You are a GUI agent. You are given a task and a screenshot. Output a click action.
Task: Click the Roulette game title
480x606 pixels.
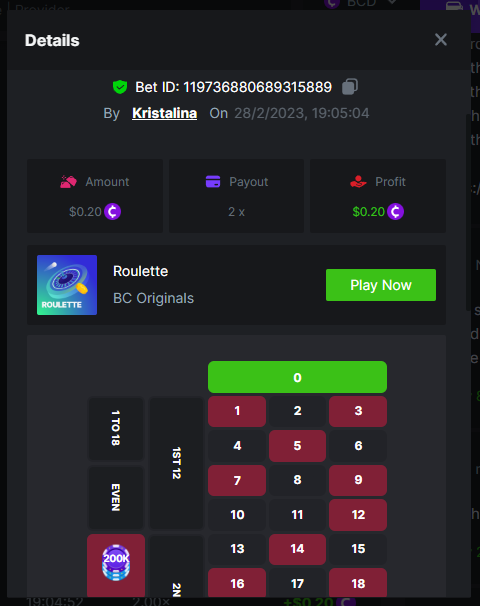pos(141,271)
